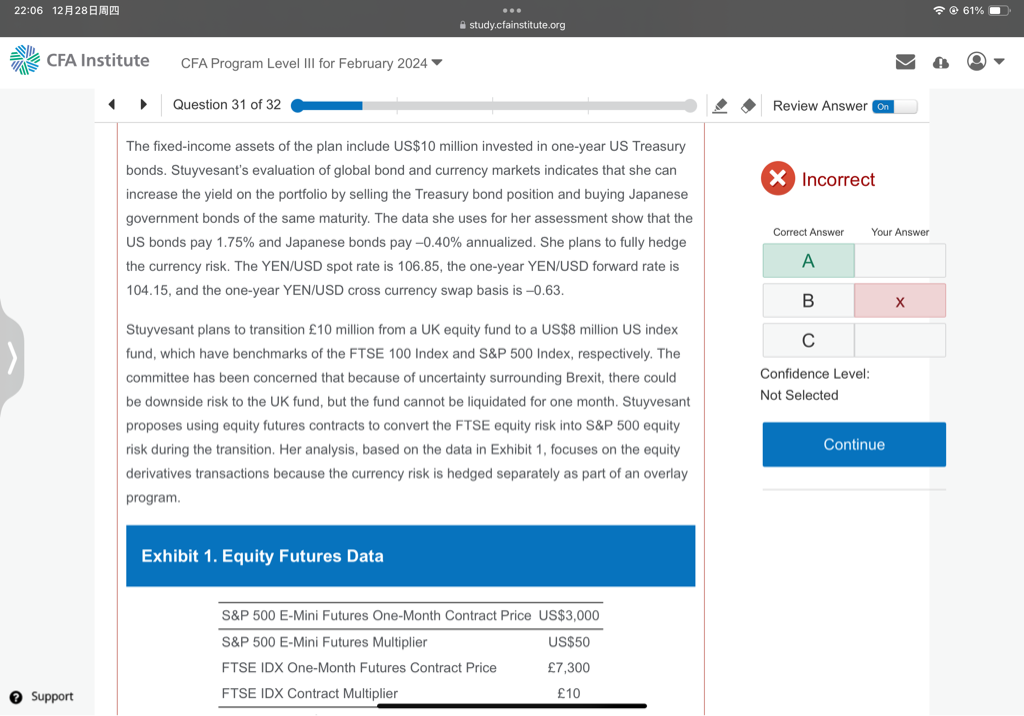Select answer option B

coord(808,301)
